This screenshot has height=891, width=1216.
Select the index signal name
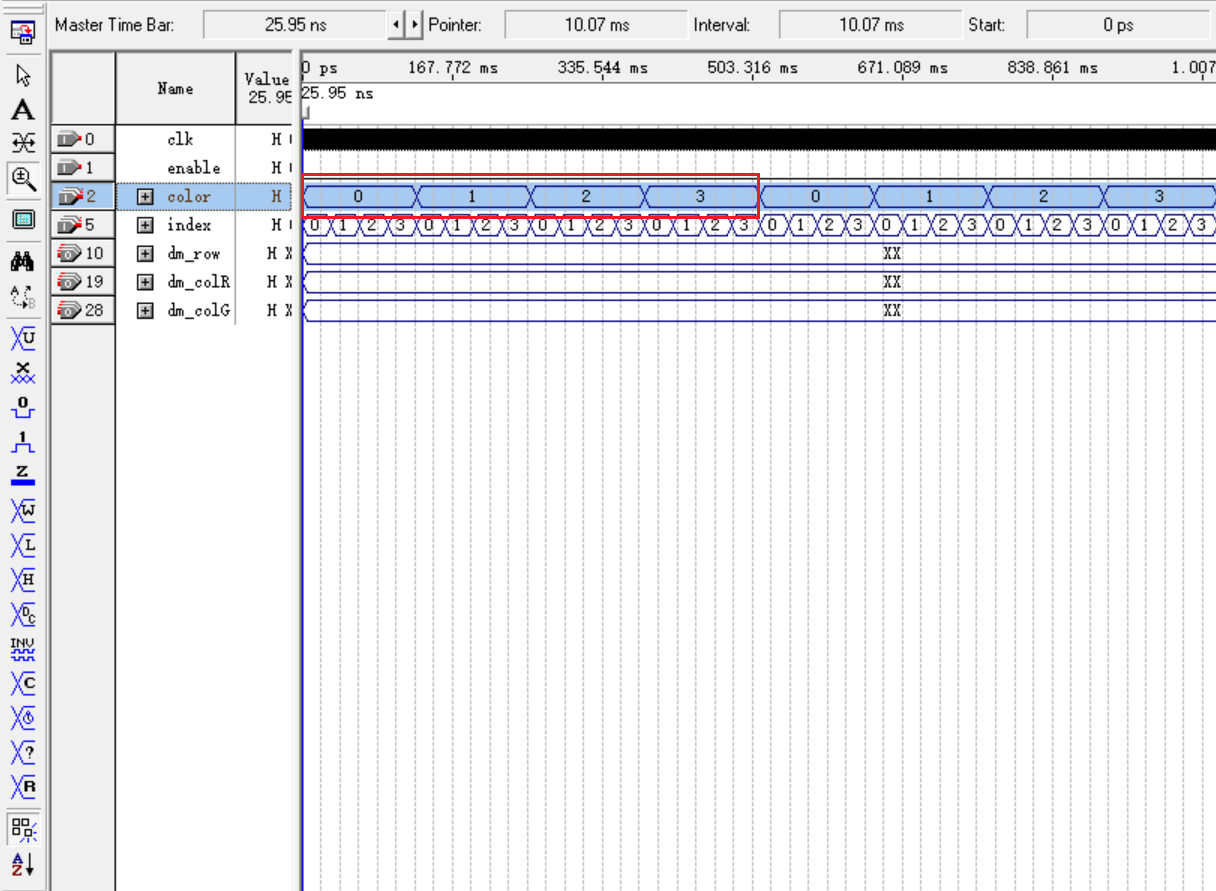(189, 225)
